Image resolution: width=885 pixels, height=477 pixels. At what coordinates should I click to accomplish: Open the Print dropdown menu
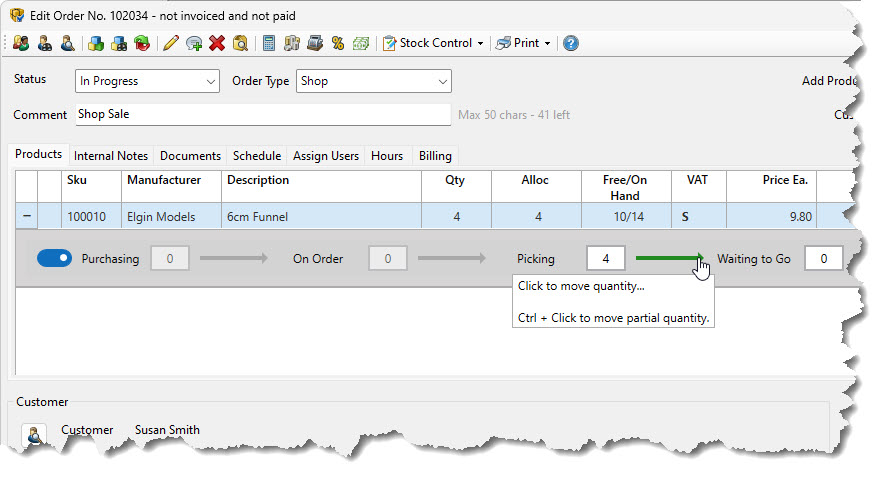click(x=524, y=43)
